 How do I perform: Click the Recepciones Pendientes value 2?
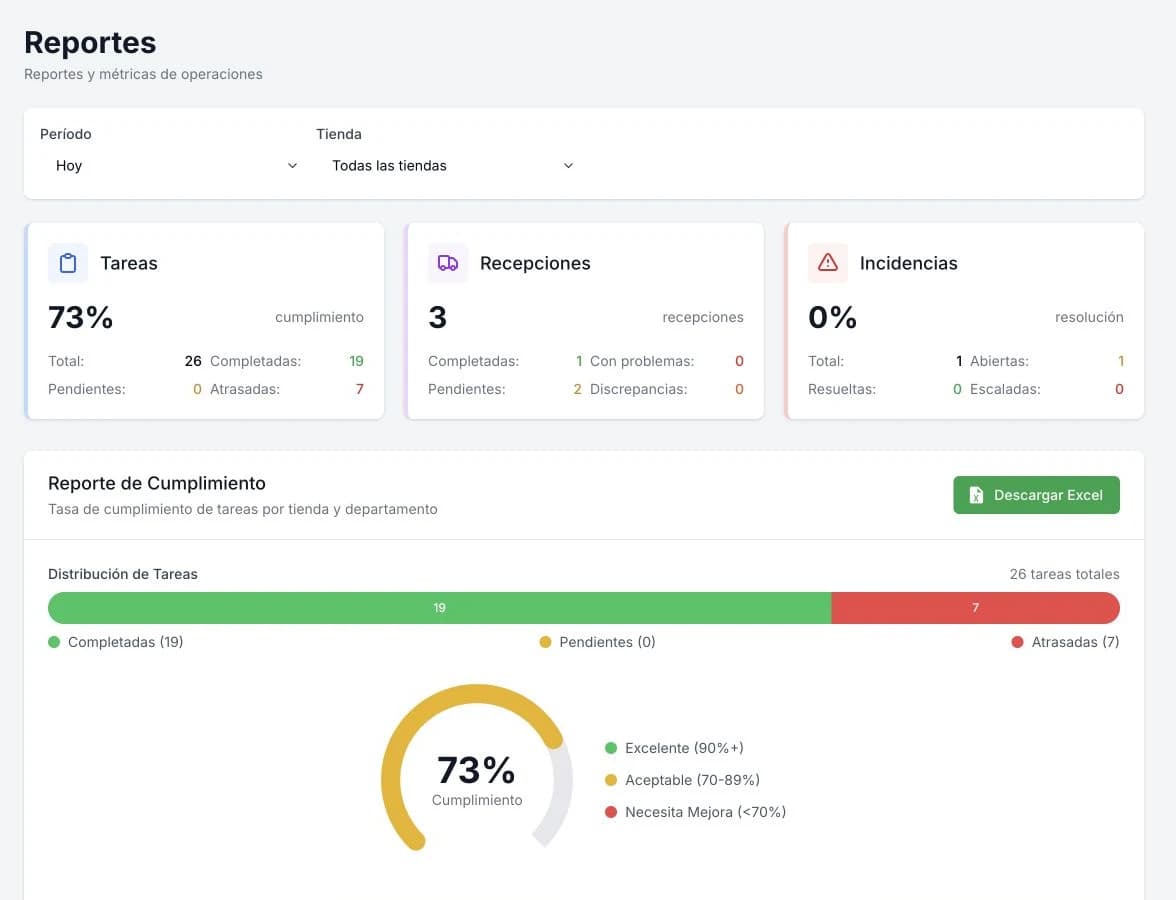(578, 389)
